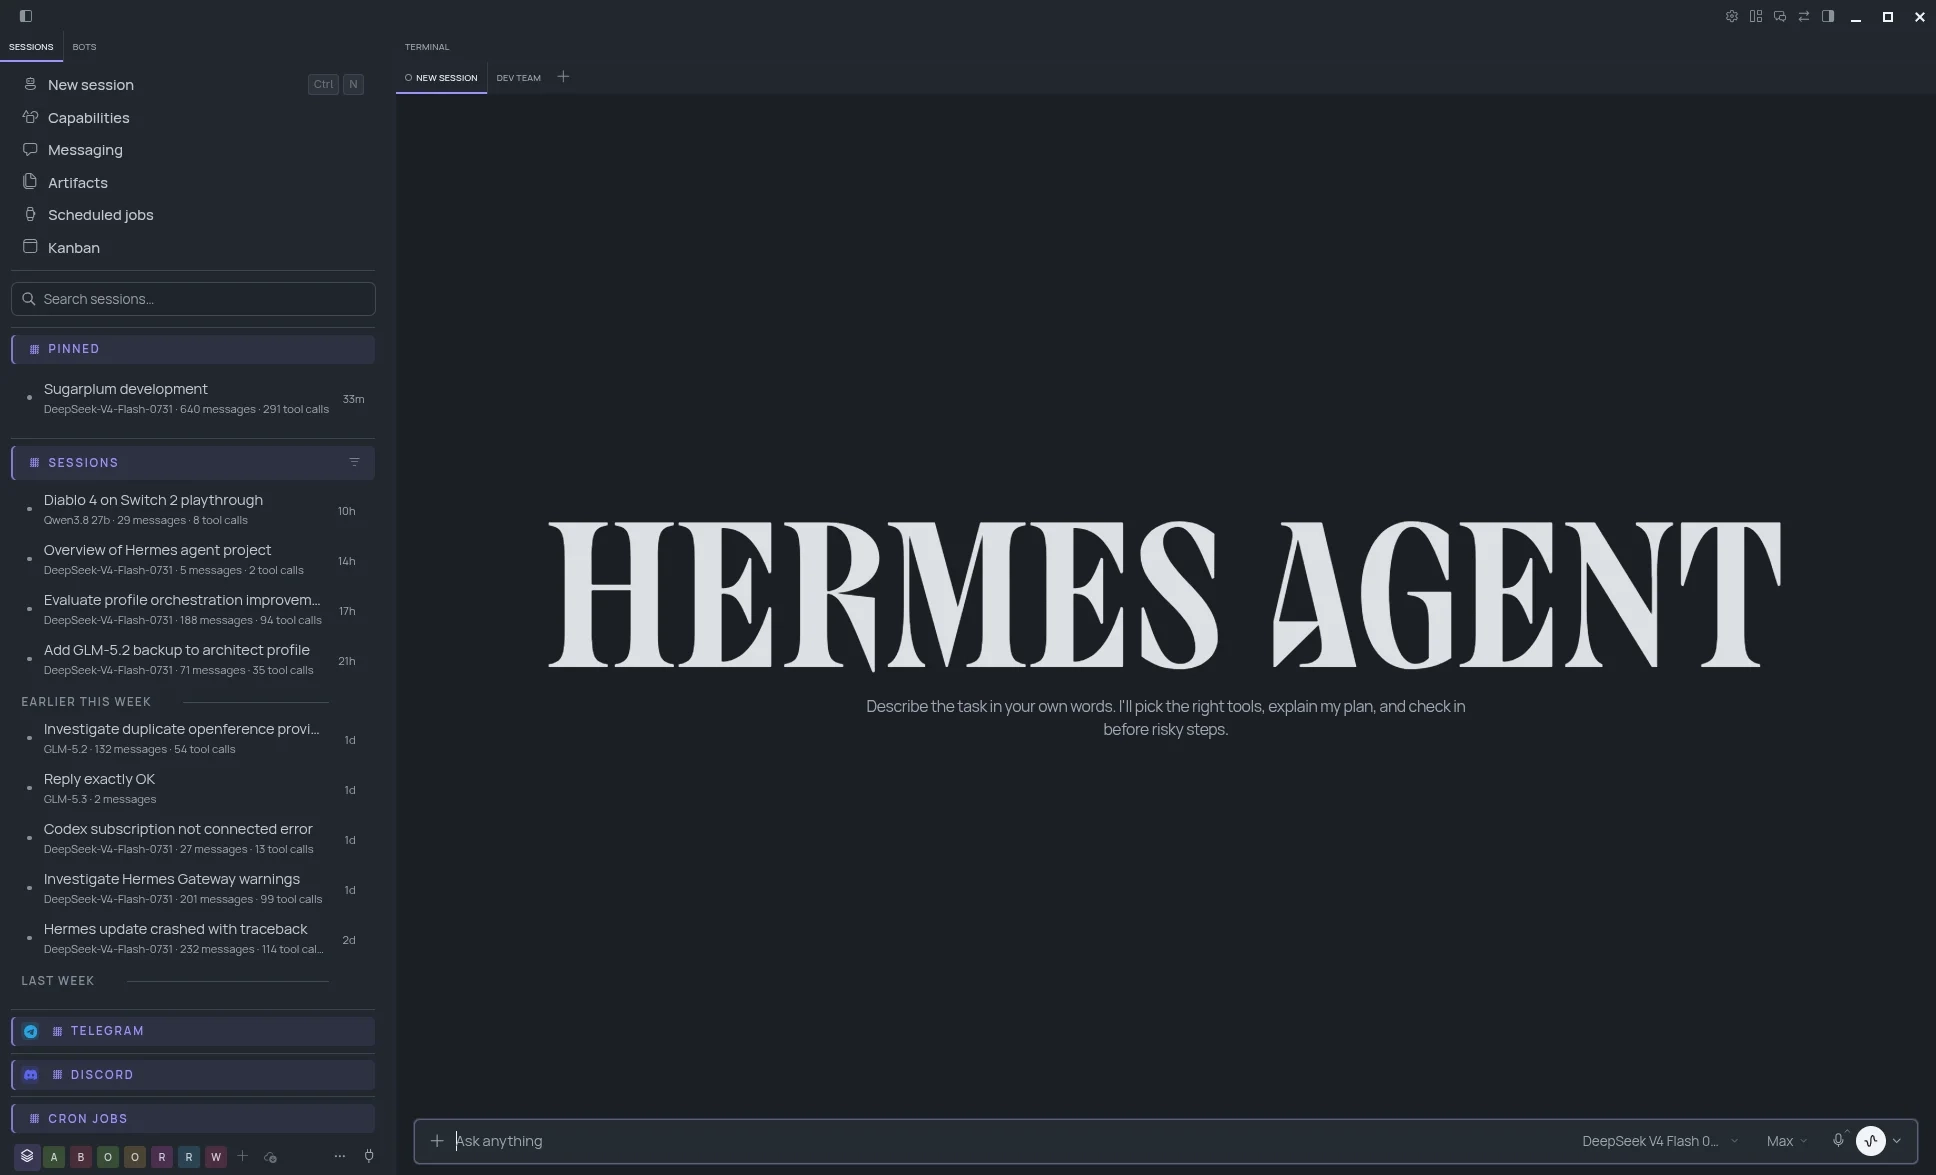This screenshot has height=1175, width=1936.
Task: Select the New Session terminal tab
Action: (441, 78)
